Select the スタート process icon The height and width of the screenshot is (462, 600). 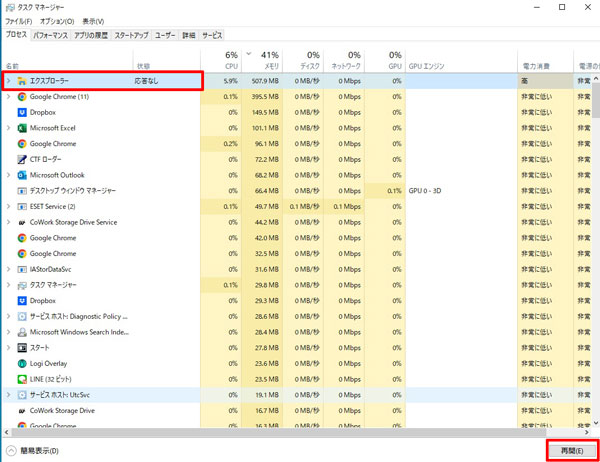click(21, 347)
